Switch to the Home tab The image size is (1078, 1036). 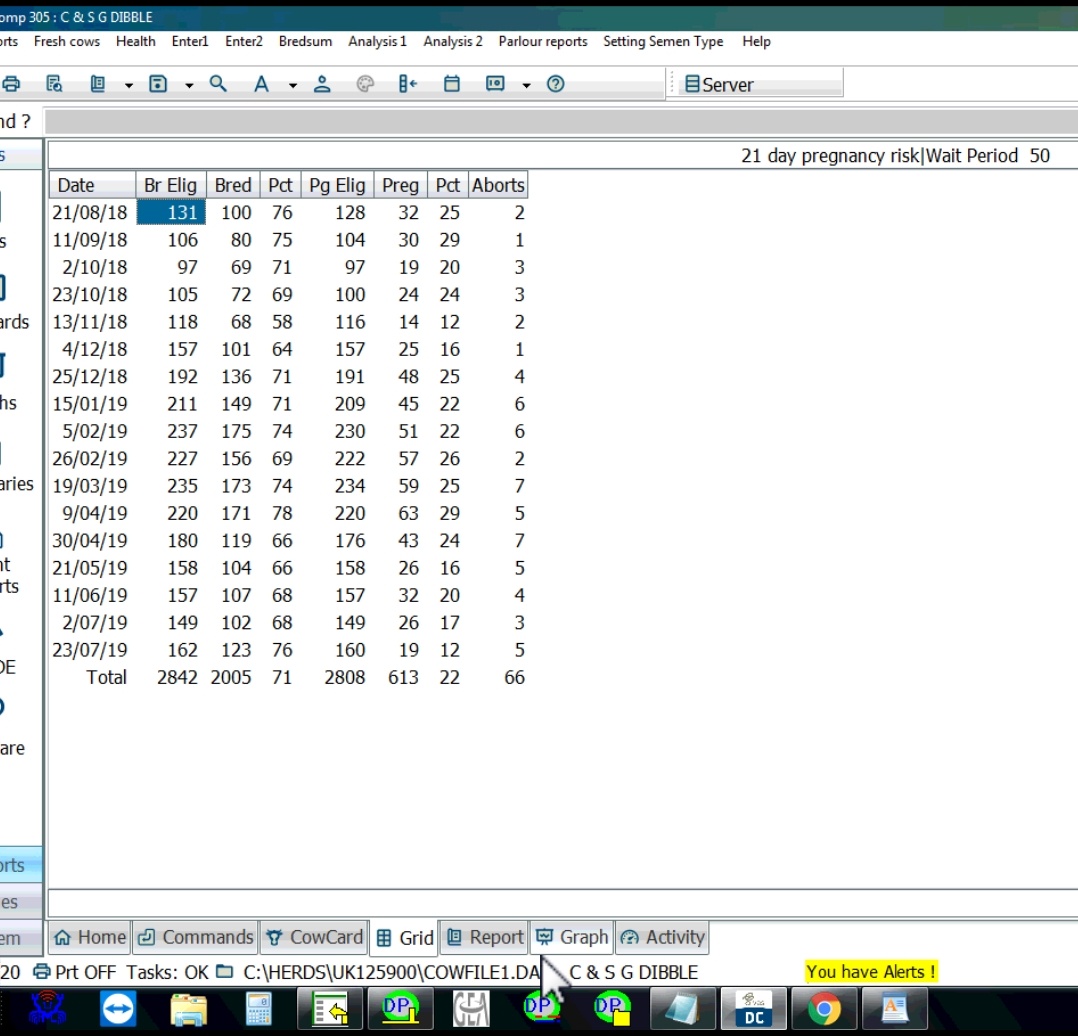click(90, 937)
